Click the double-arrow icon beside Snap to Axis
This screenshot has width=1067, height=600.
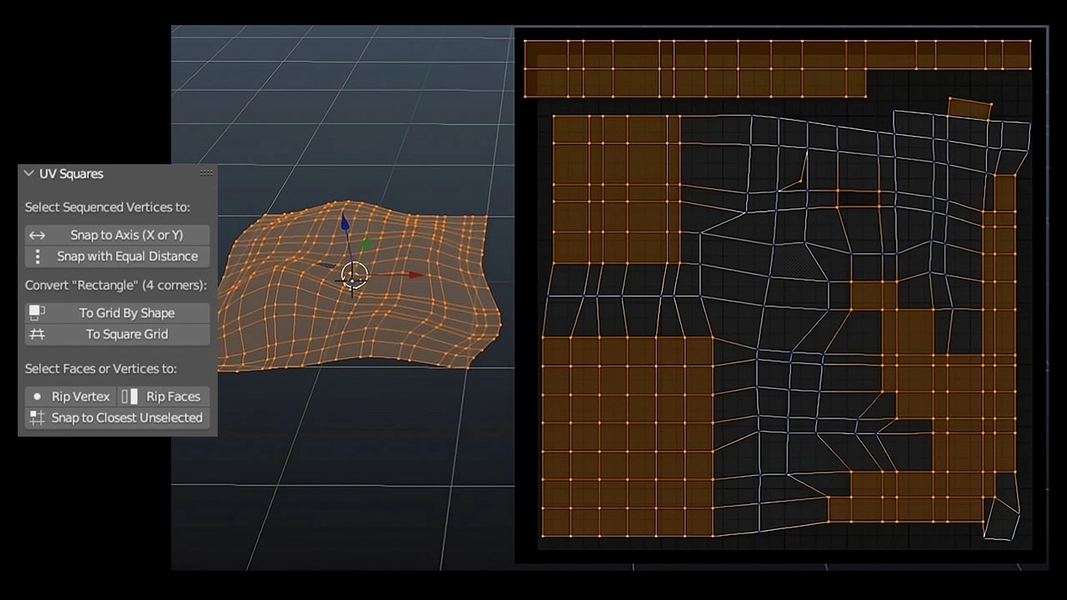pyautogui.click(x=37, y=234)
